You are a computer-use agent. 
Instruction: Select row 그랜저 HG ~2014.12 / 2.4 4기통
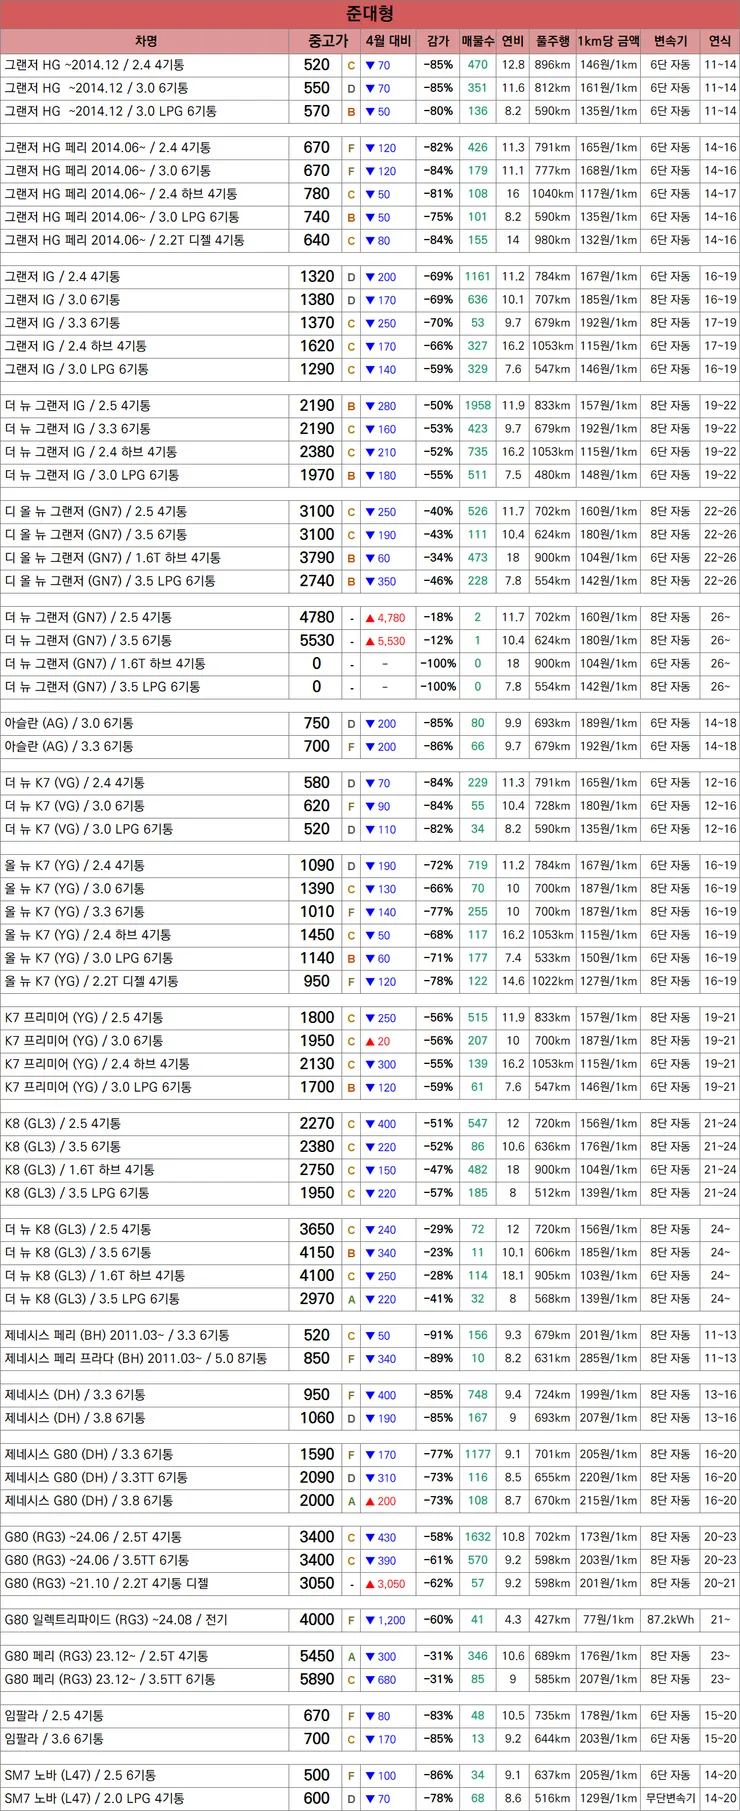point(370,65)
